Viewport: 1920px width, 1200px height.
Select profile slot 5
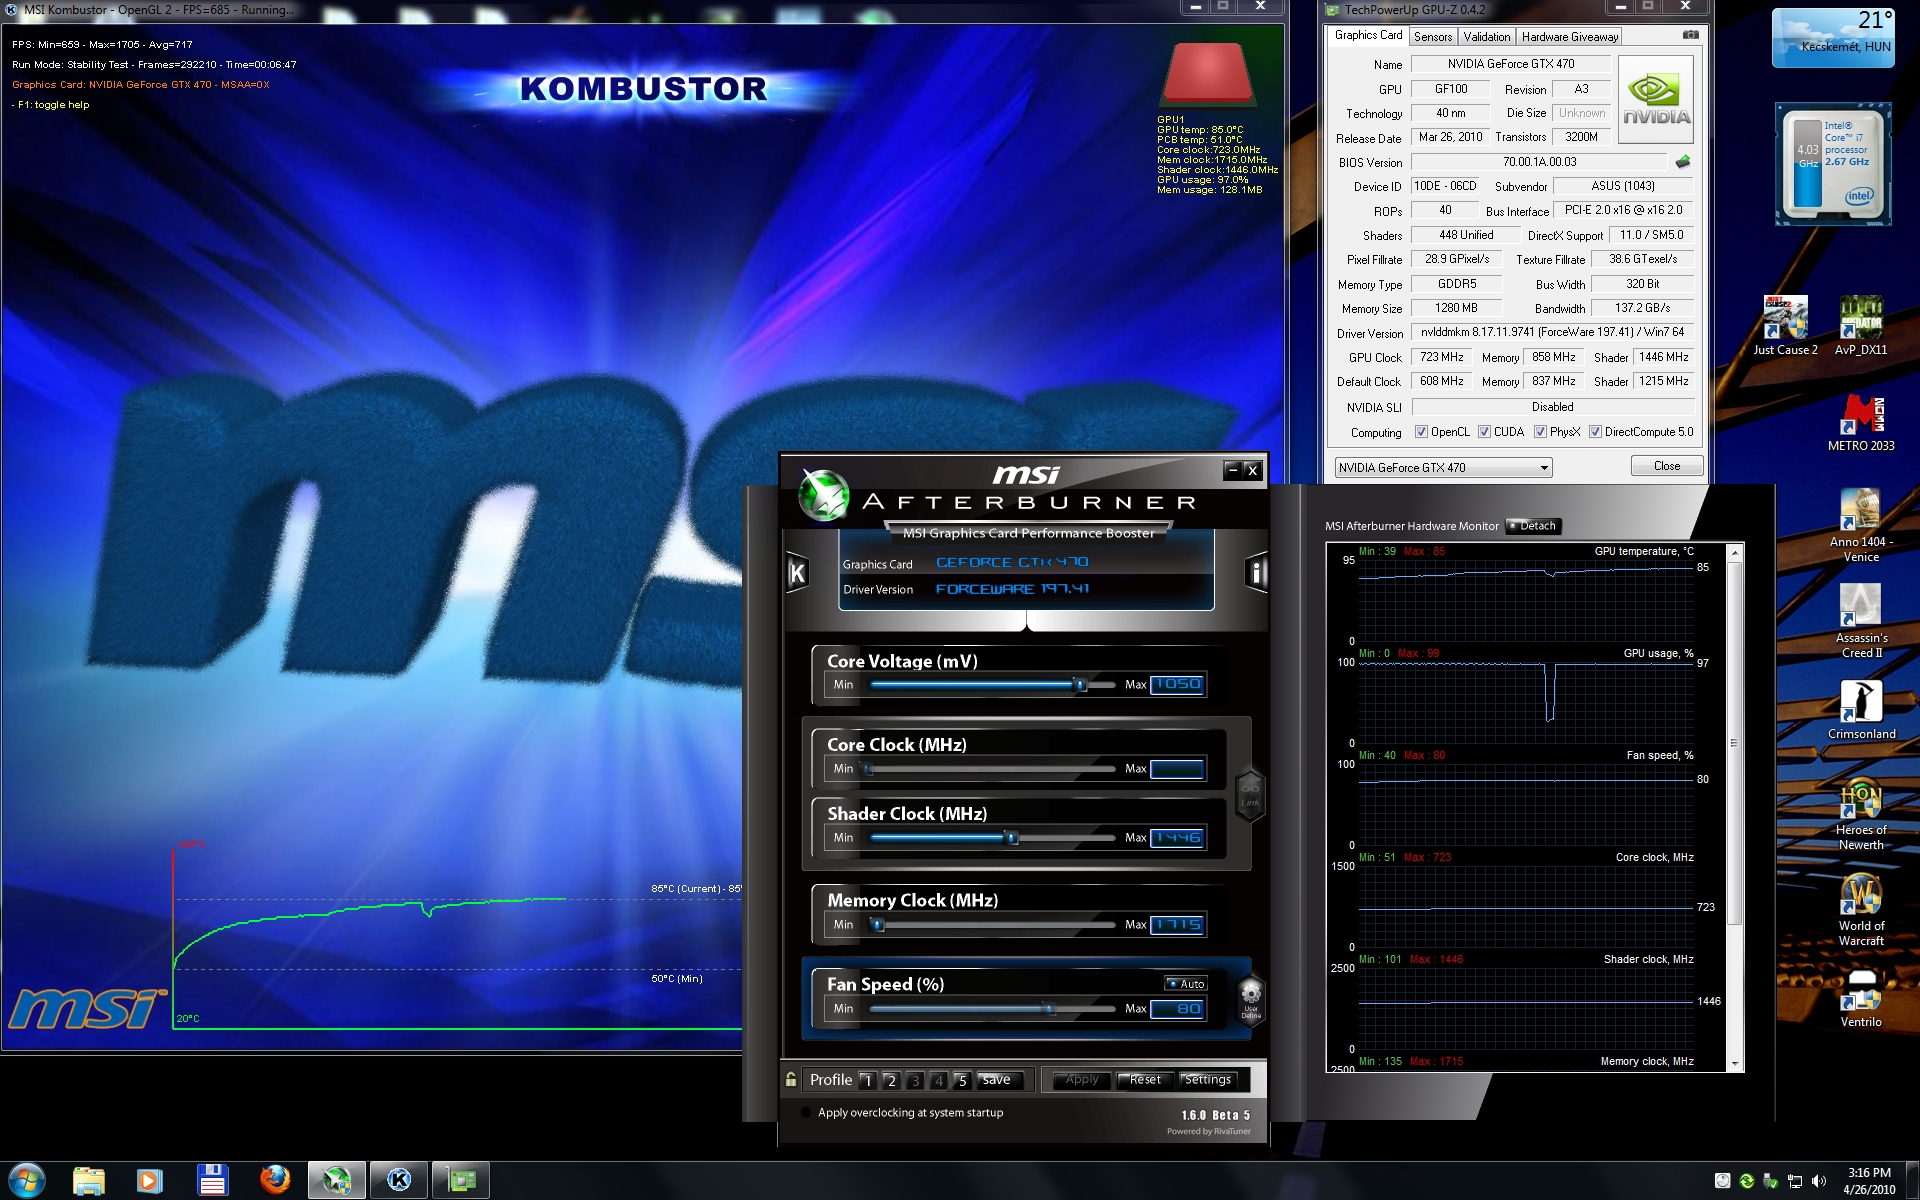[x=962, y=1080]
